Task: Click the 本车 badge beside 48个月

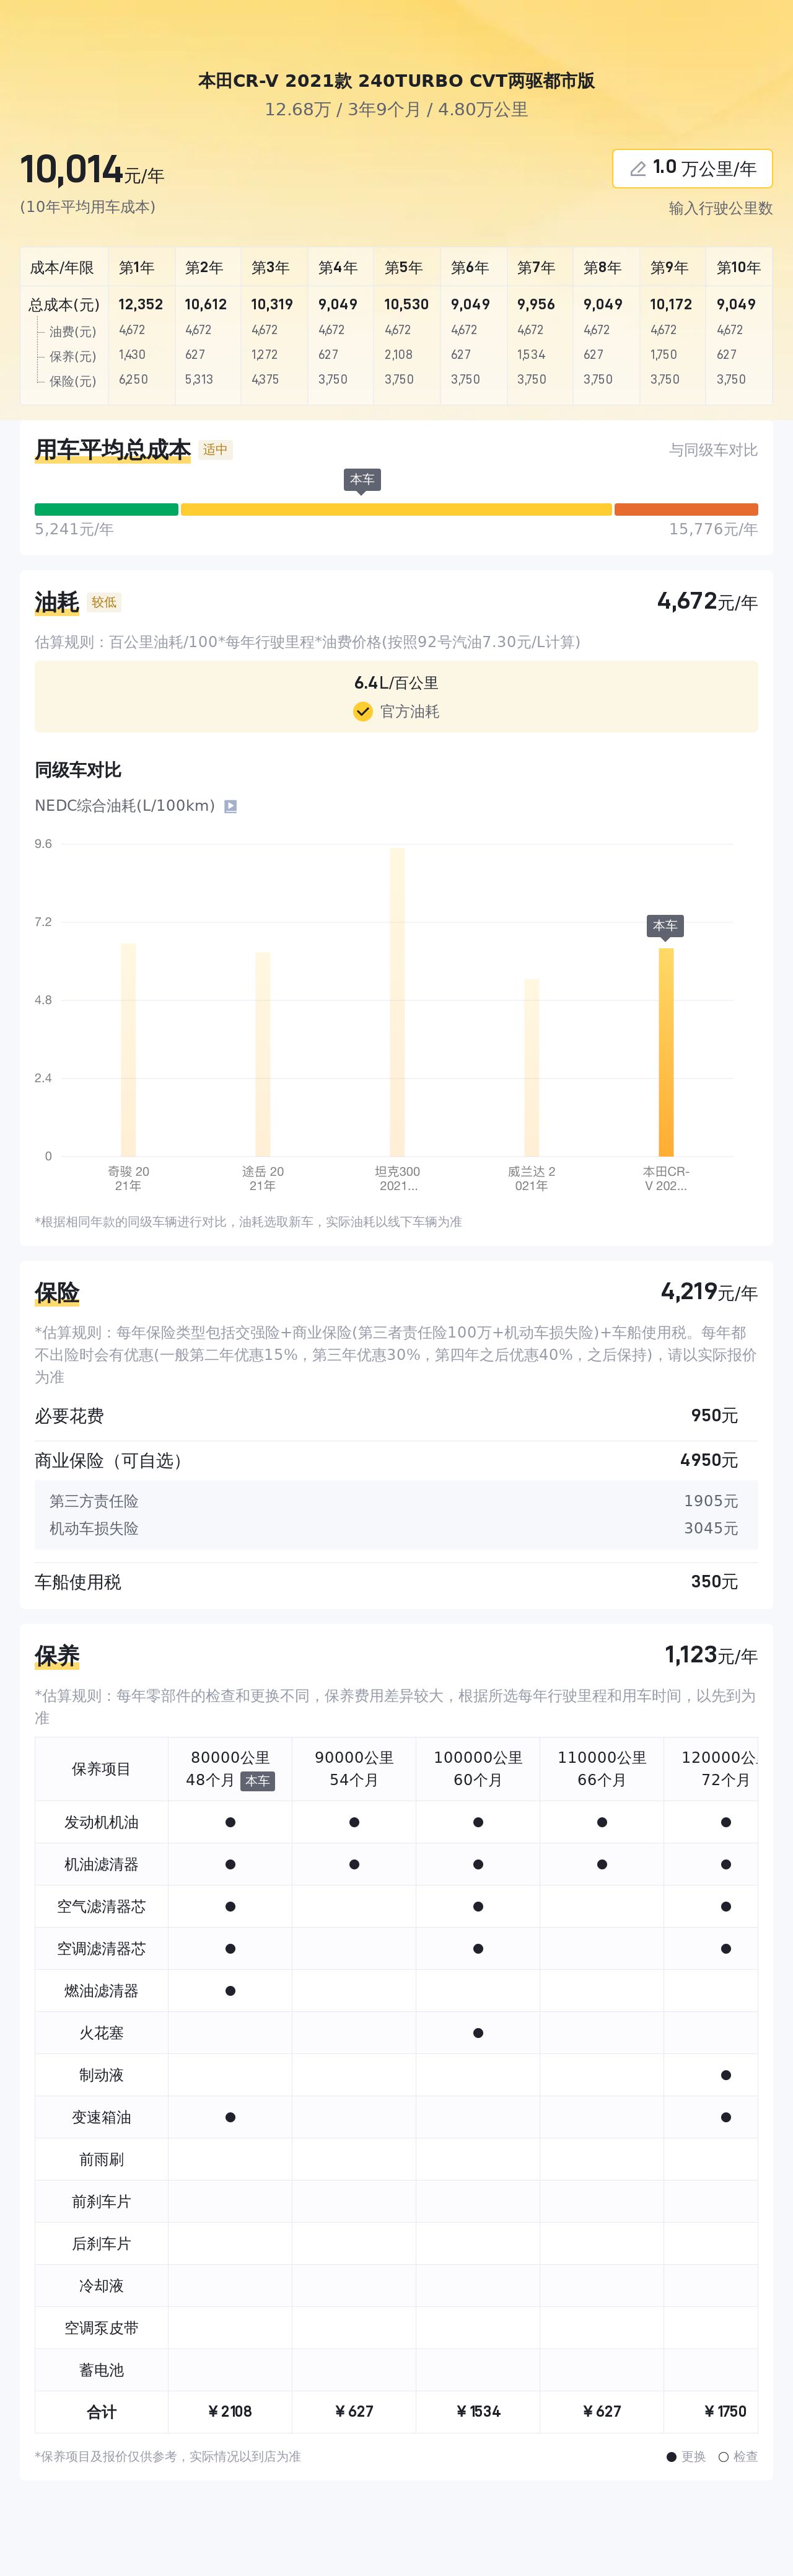Action: tap(257, 1781)
